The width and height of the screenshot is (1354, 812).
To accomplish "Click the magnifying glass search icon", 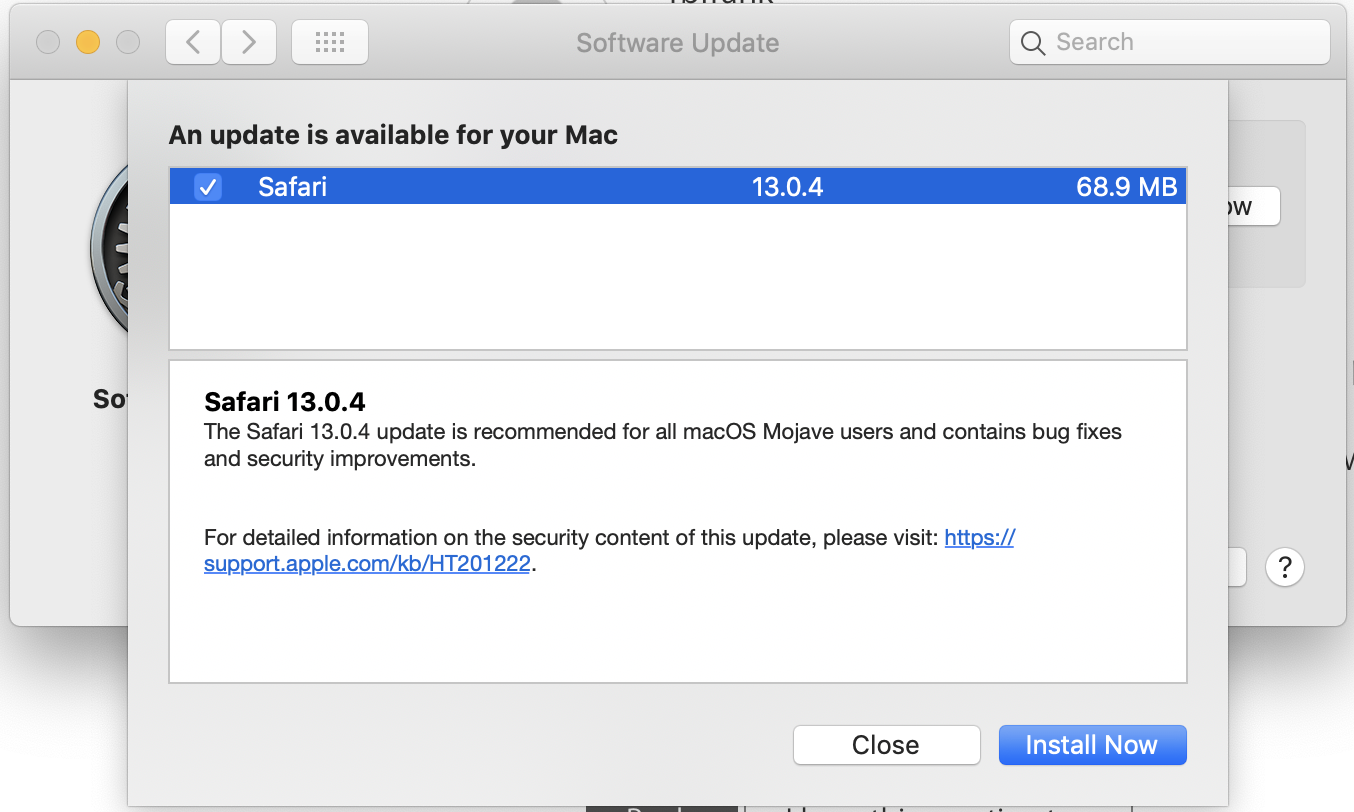I will tap(1033, 43).
